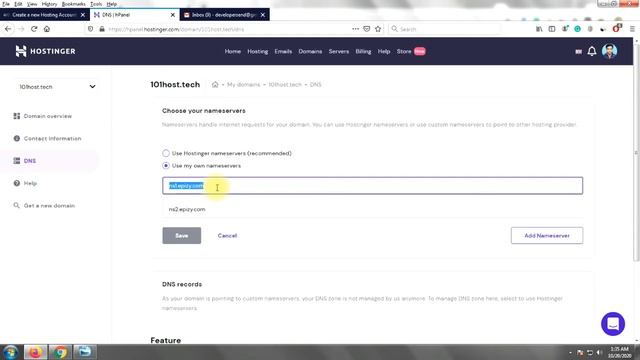Bookmark this page with star icon
Screen dimensions: 640x360
tap(378, 29)
